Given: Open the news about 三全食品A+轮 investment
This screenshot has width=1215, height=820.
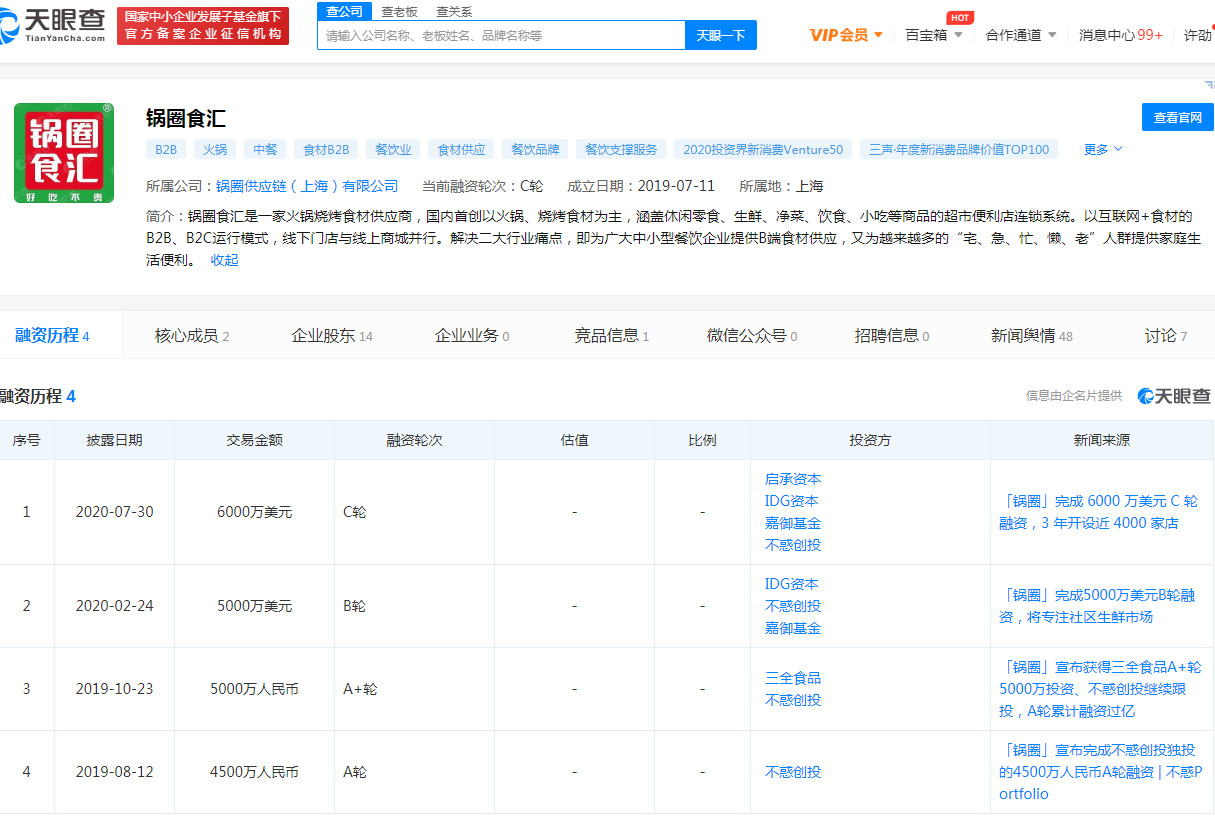Looking at the screenshot, I should (1100, 689).
